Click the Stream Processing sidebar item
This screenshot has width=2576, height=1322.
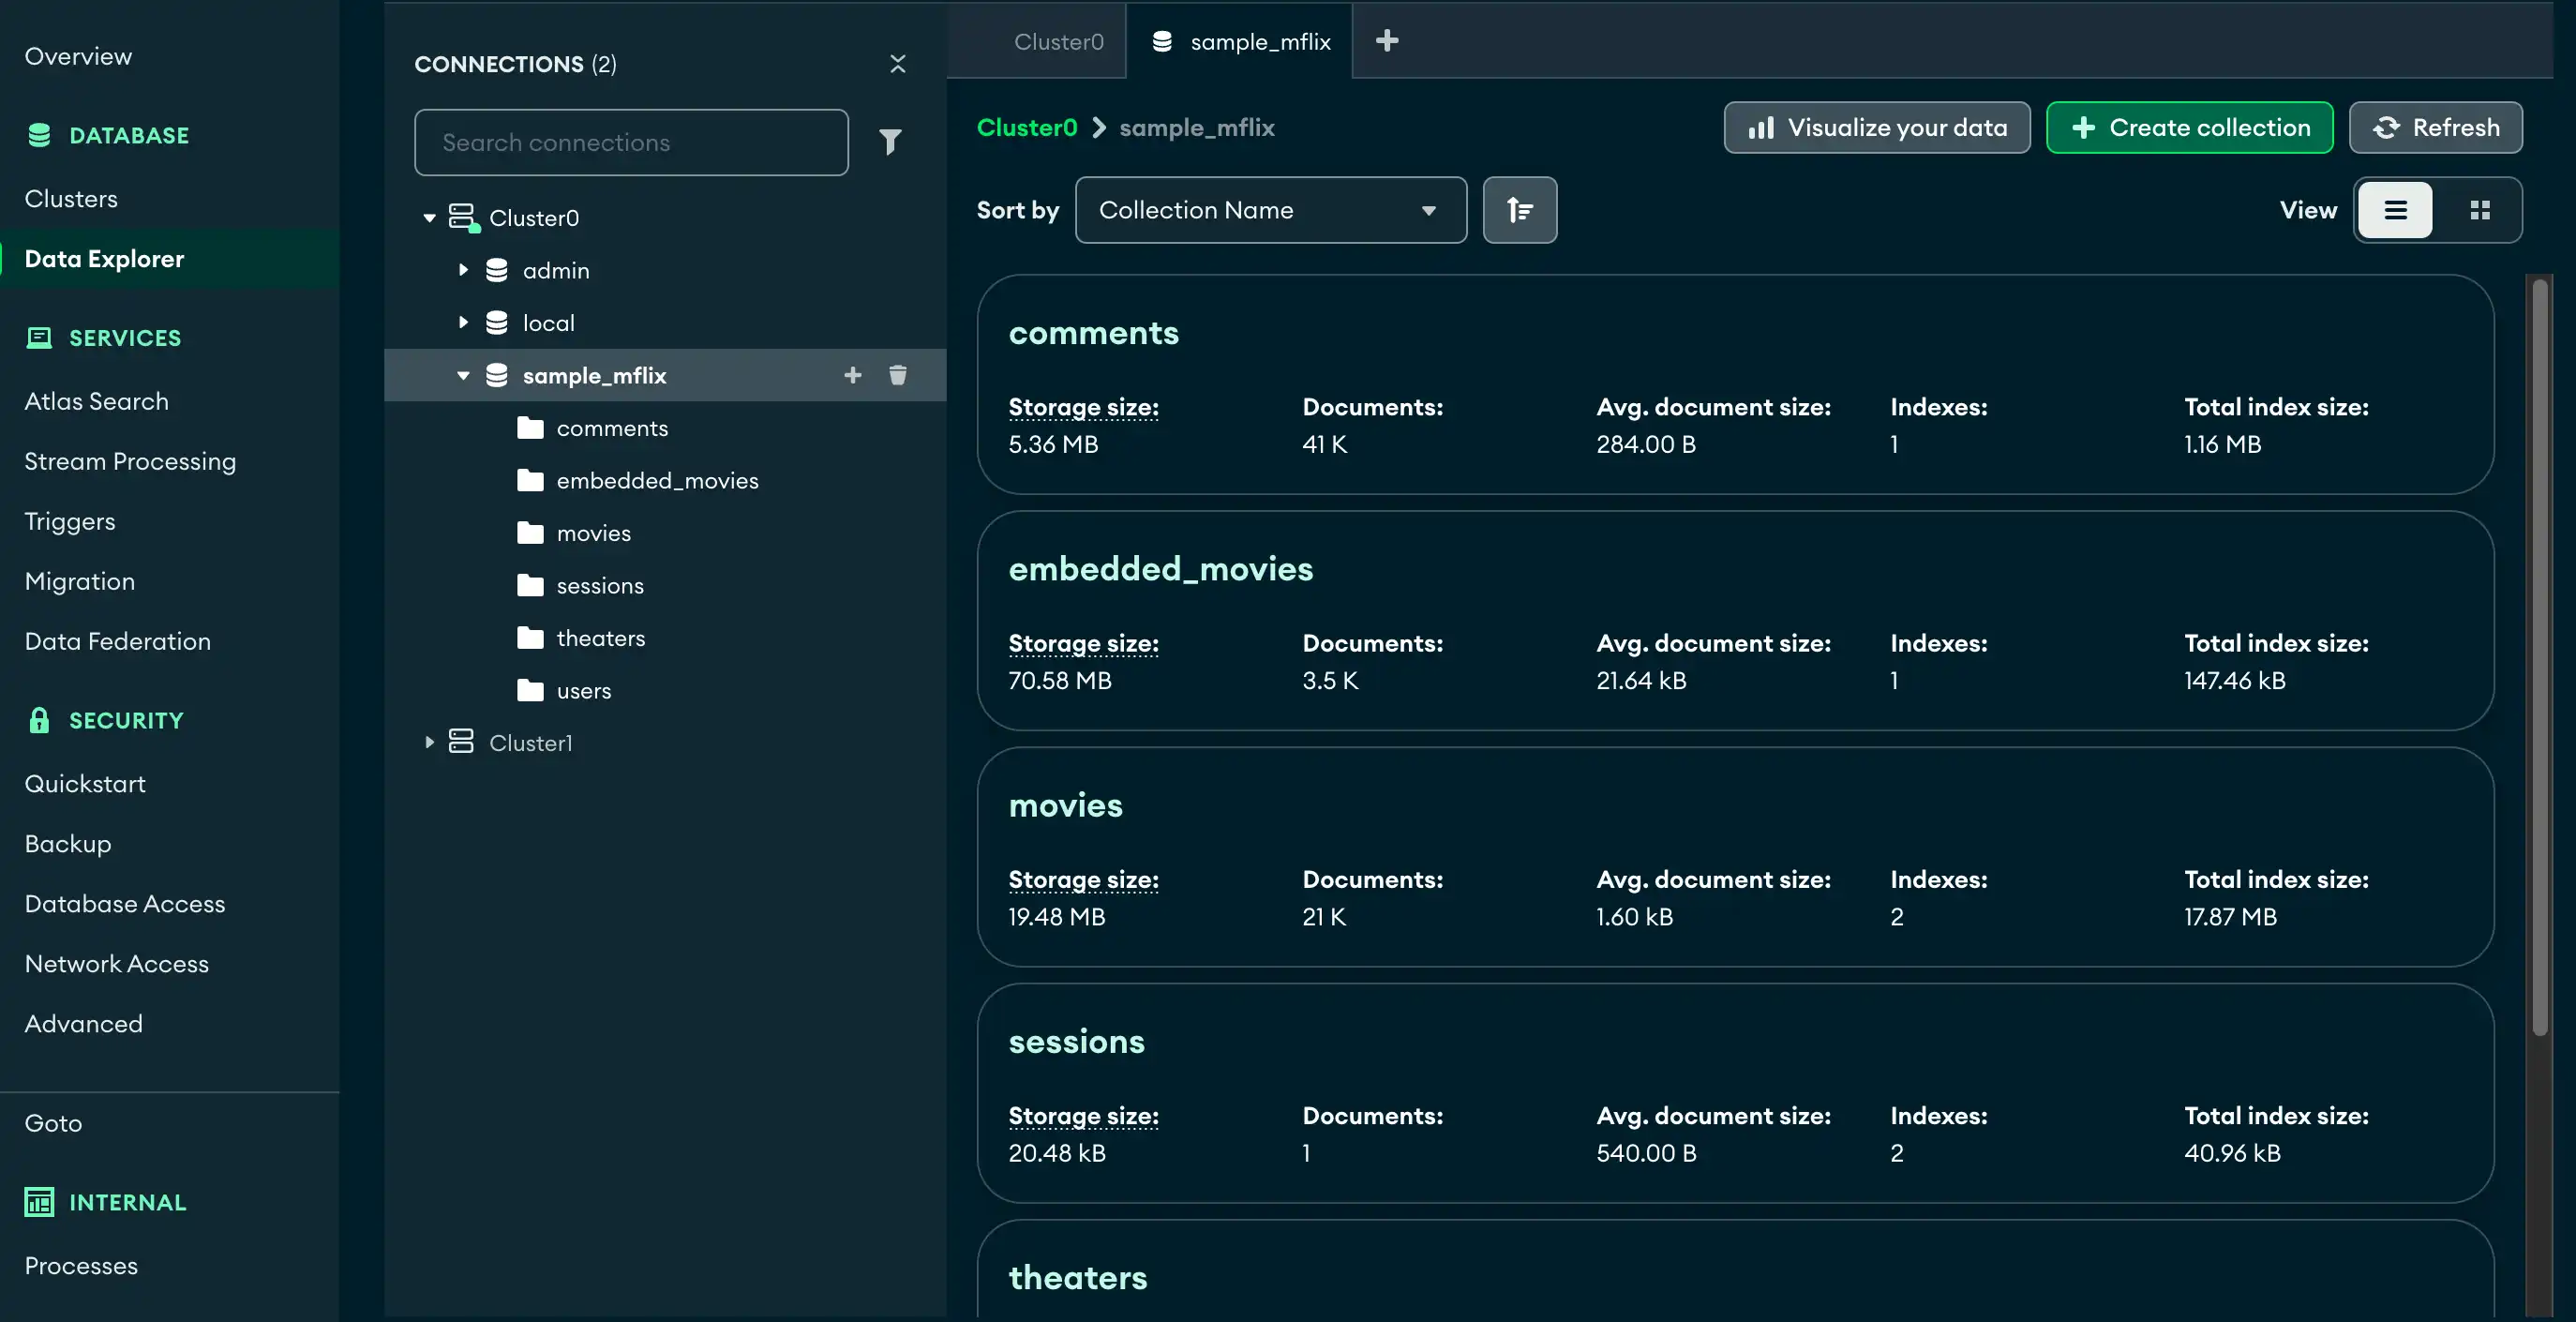[x=129, y=461]
